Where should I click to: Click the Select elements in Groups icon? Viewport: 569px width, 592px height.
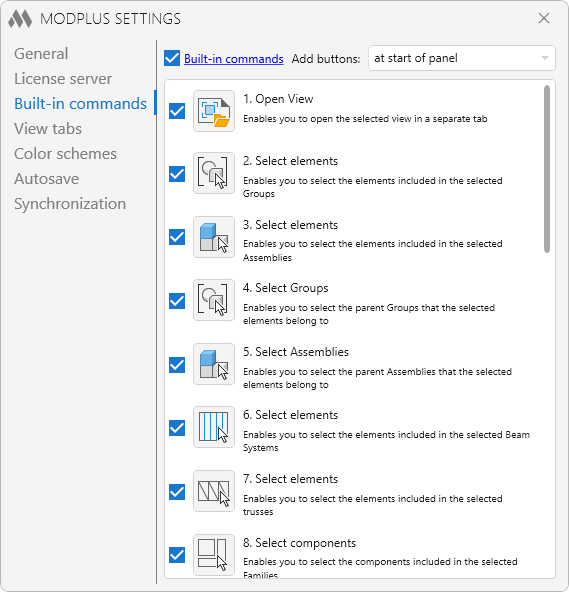coord(214,173)
